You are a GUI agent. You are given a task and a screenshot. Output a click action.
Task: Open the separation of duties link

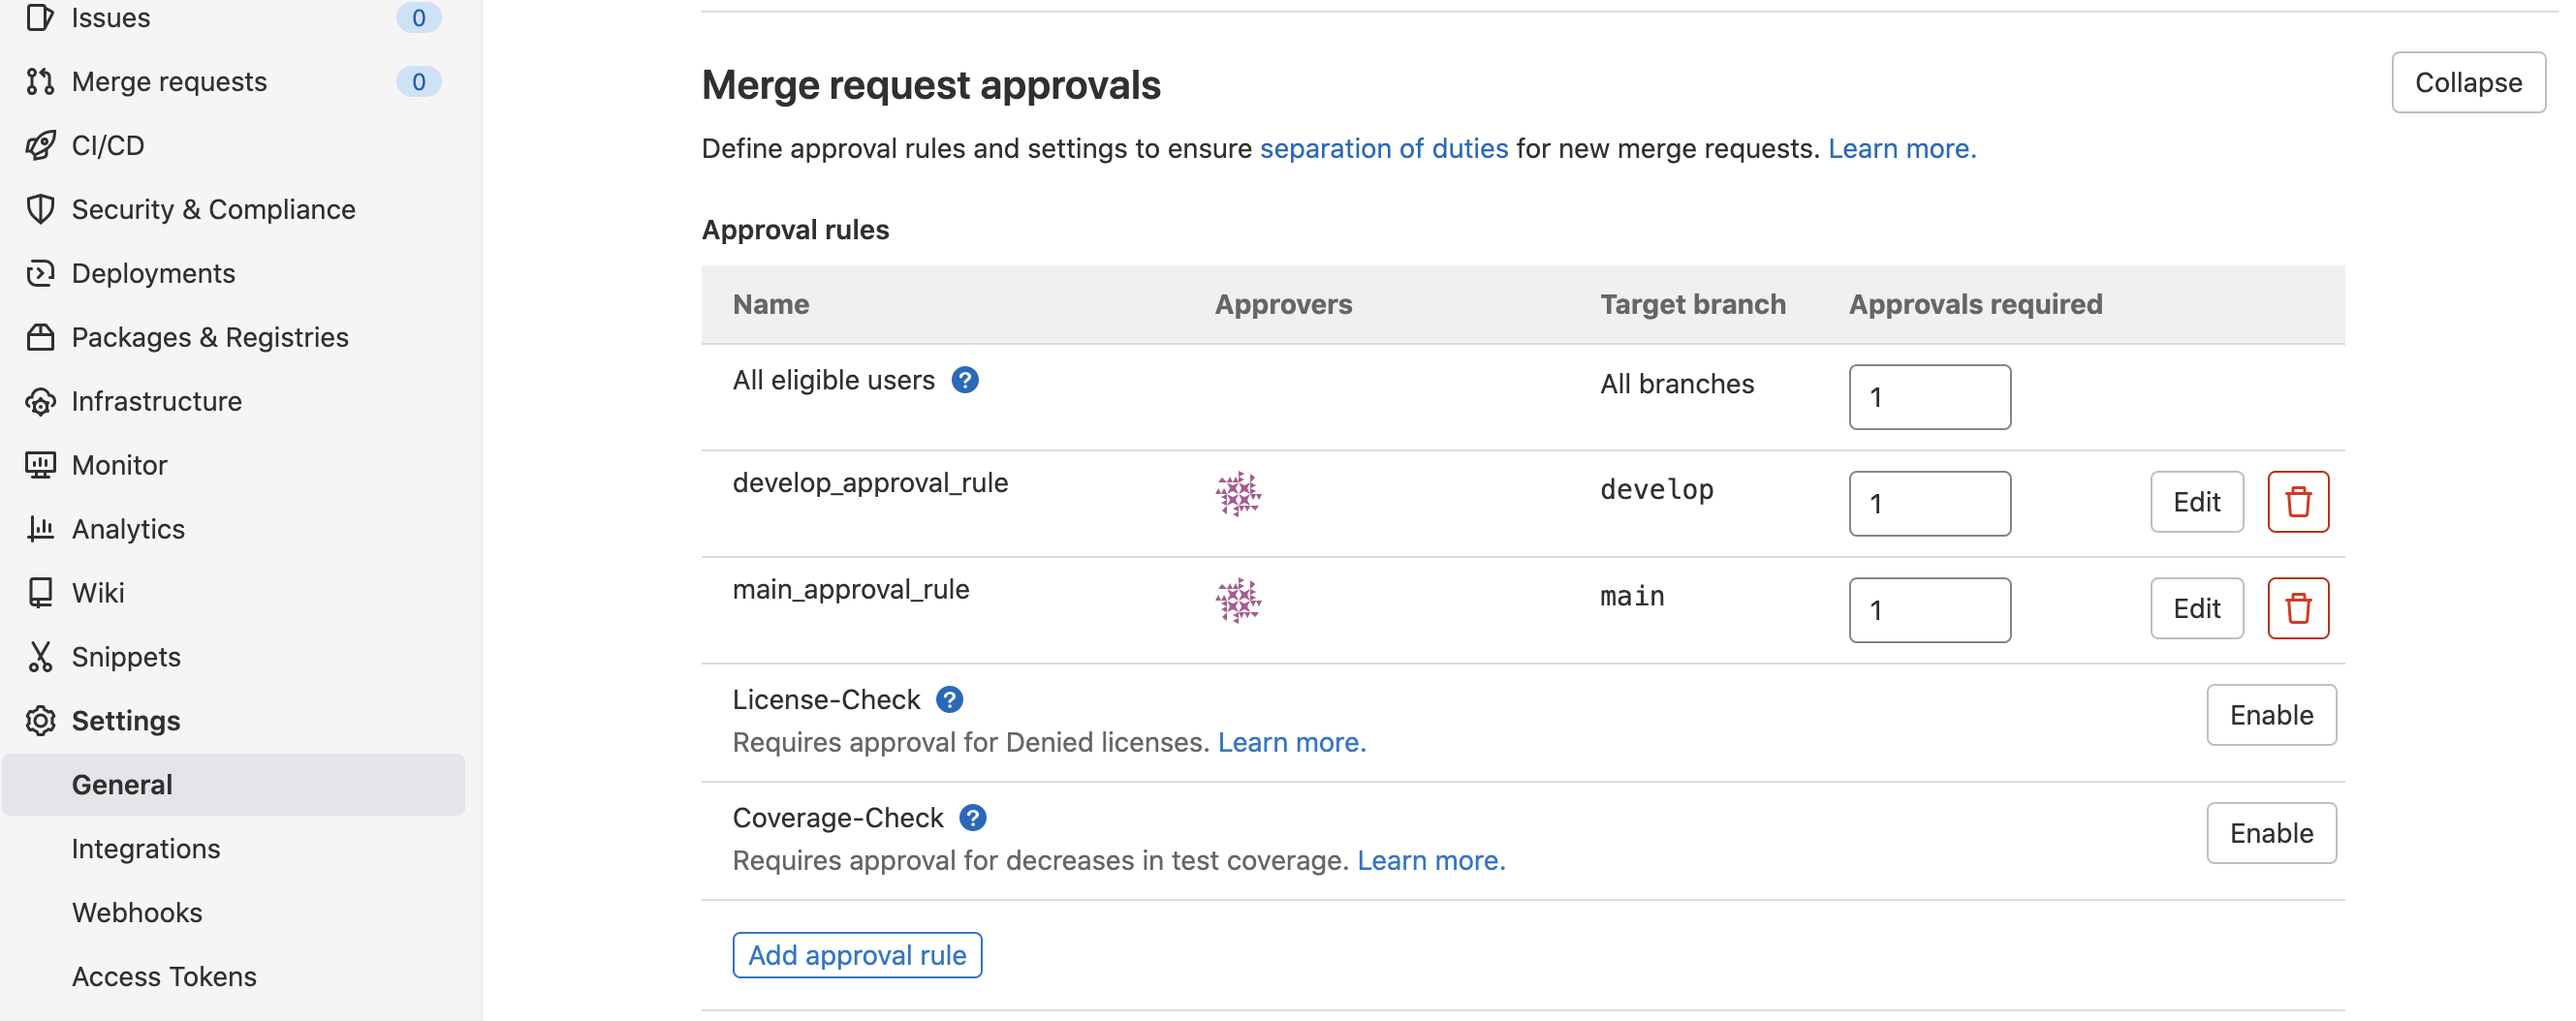[1383, 149]
